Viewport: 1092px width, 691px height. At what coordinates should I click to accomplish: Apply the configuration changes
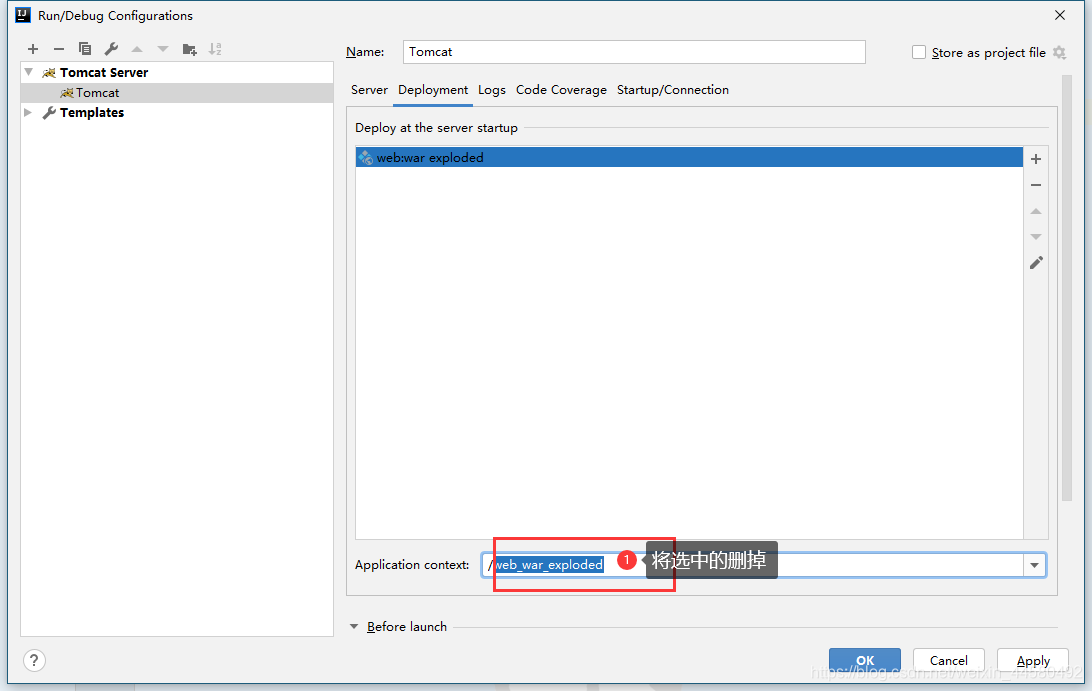[1033, 660]
